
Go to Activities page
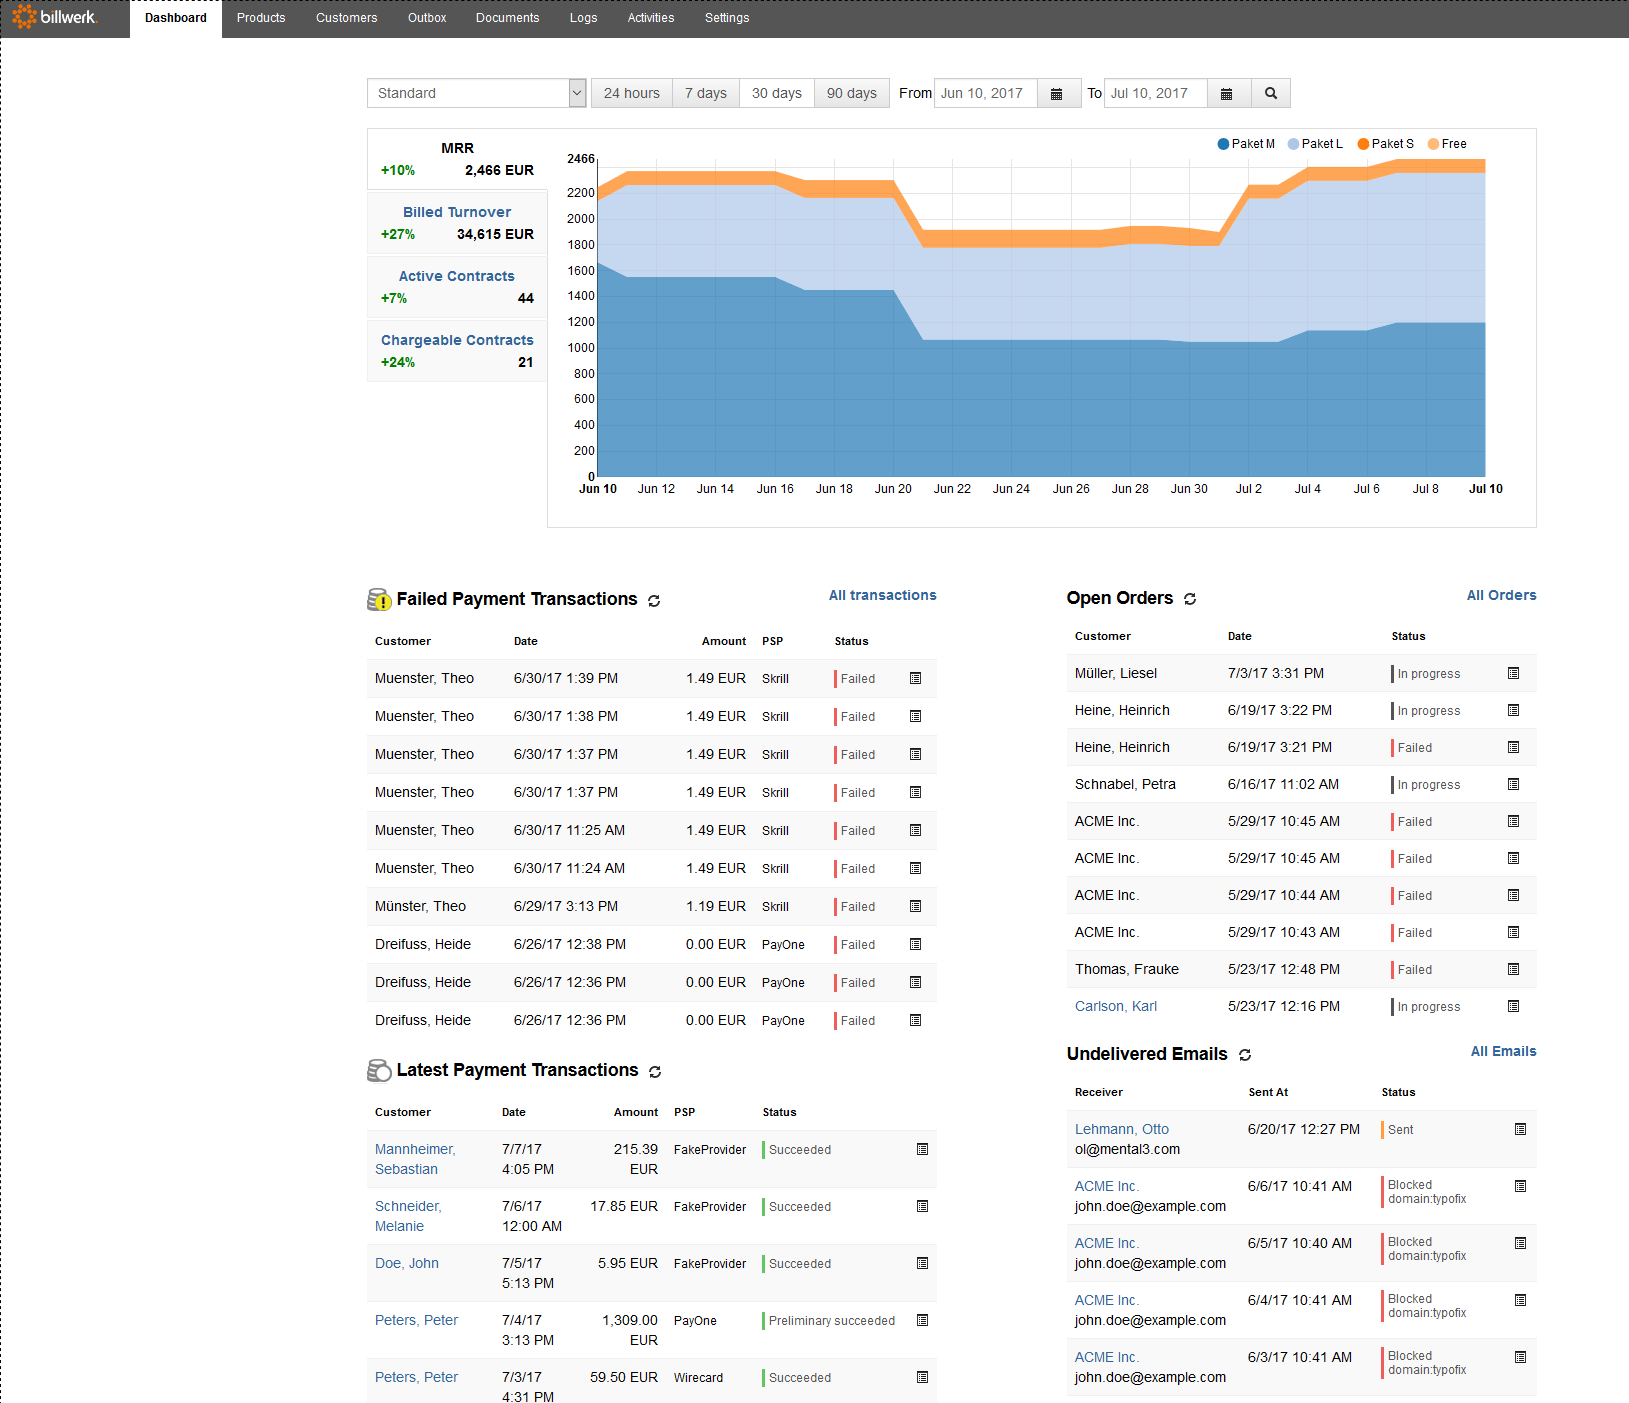(x=651, y=18)
